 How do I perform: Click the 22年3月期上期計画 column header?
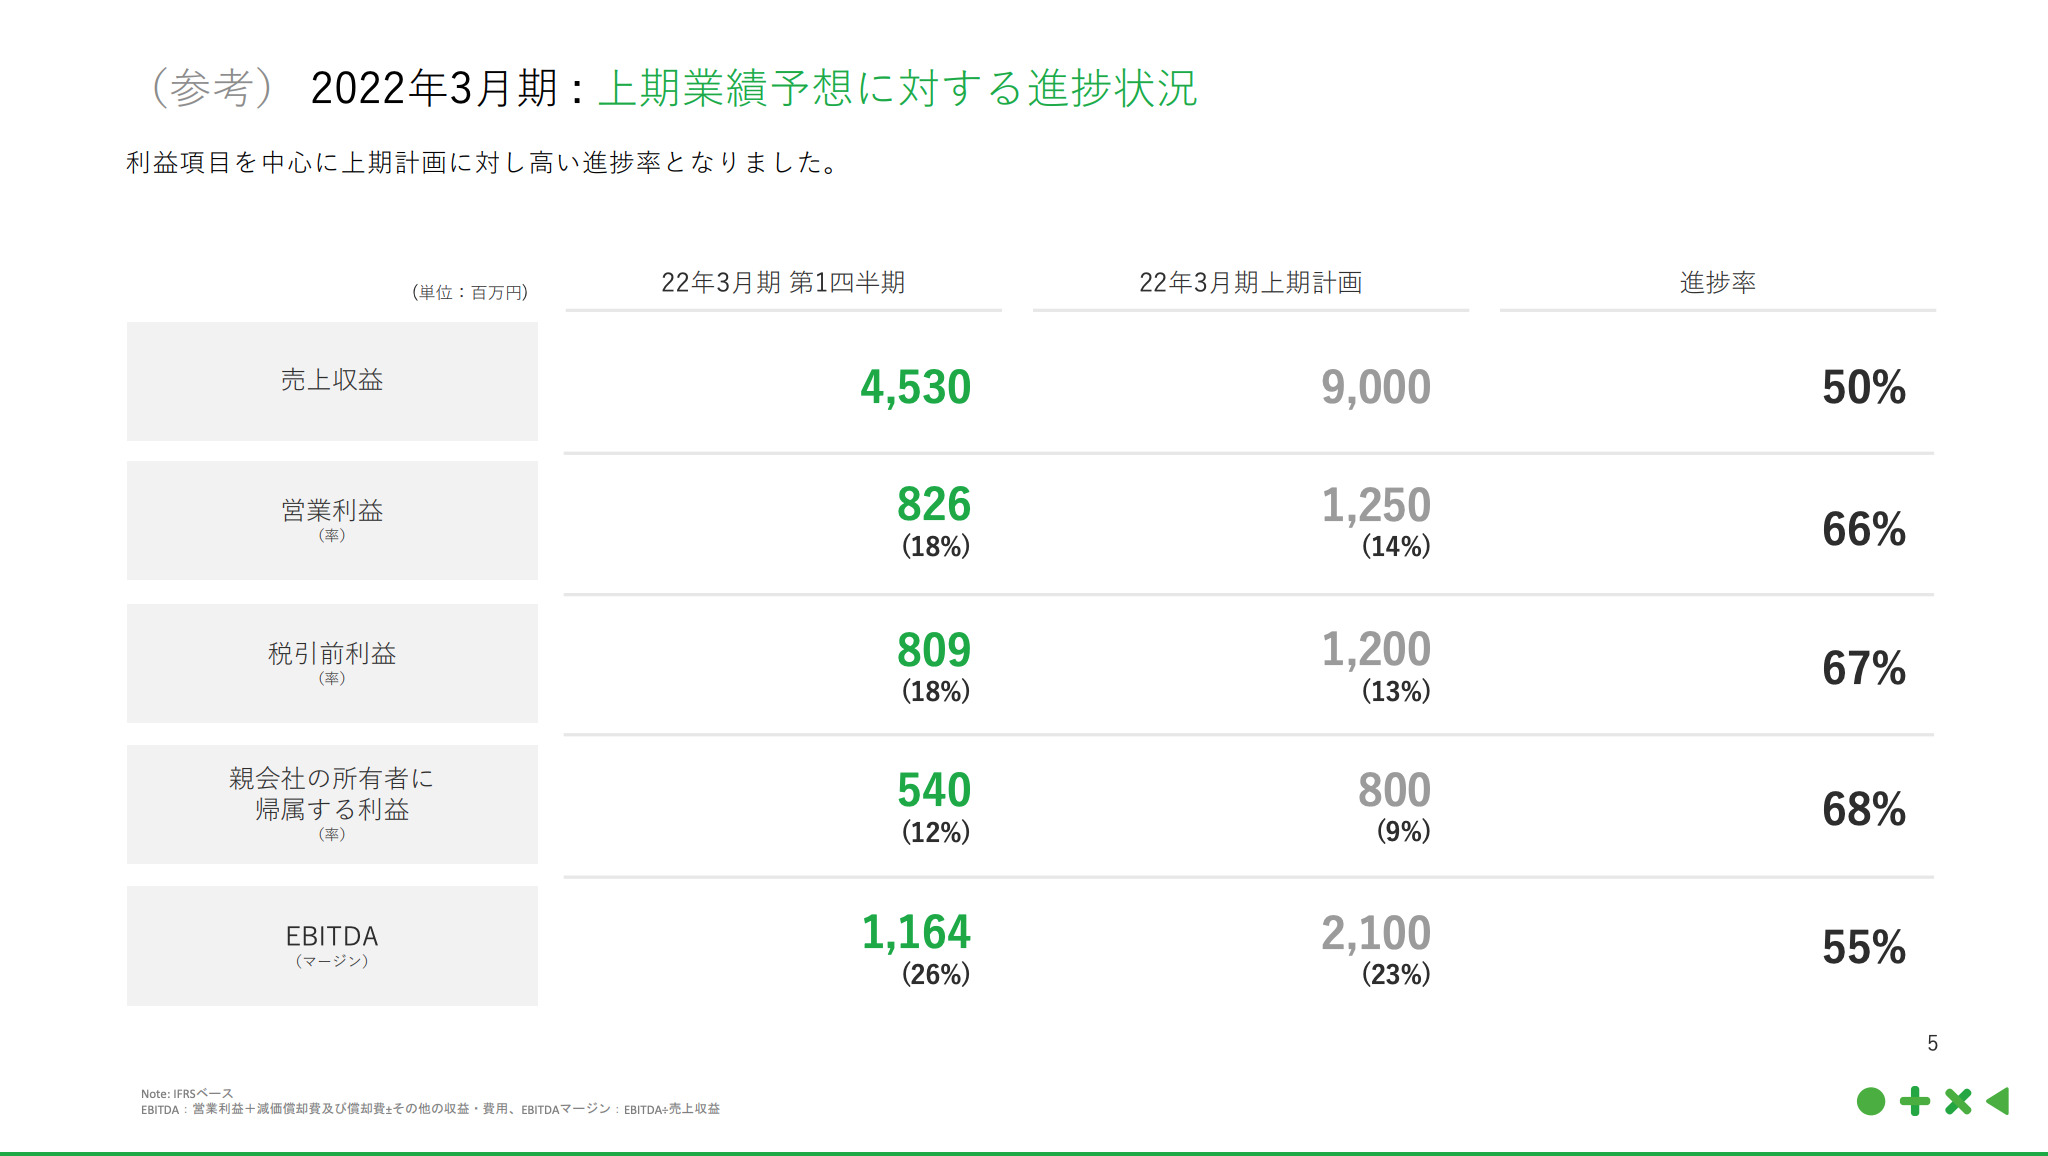click(1250, 283)
